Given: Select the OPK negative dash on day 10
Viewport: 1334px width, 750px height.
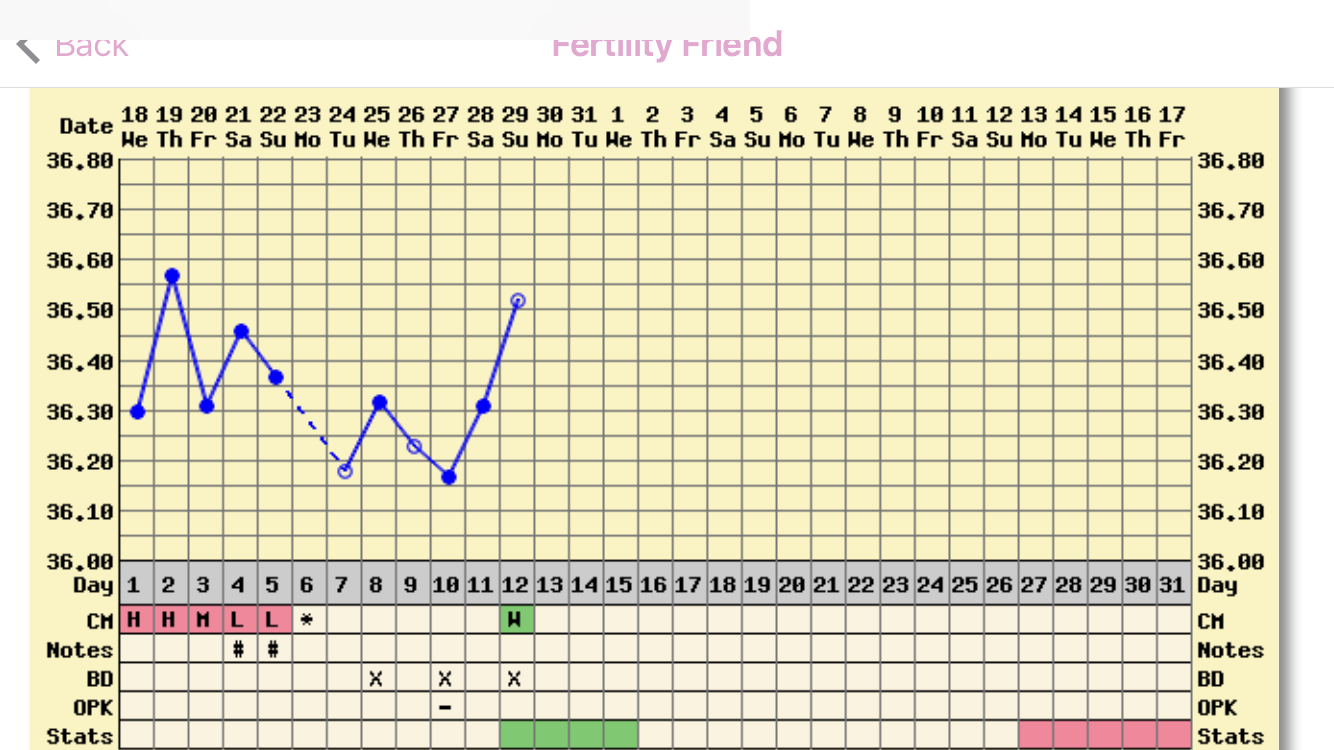Looking at the screenshot, I should [x=445, y=708].
